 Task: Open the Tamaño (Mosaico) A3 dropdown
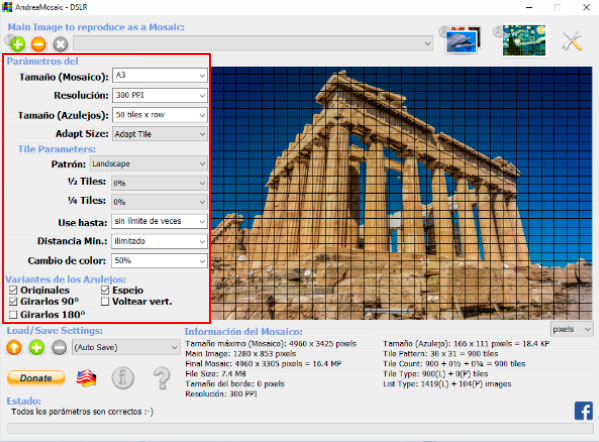pos(160,76)
